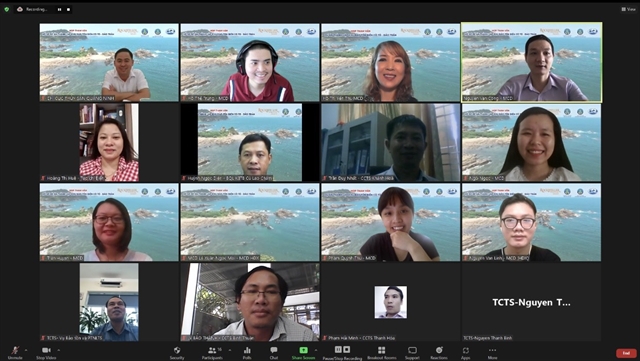
Task: Open the Apps panel
Action: click(466, 353)
